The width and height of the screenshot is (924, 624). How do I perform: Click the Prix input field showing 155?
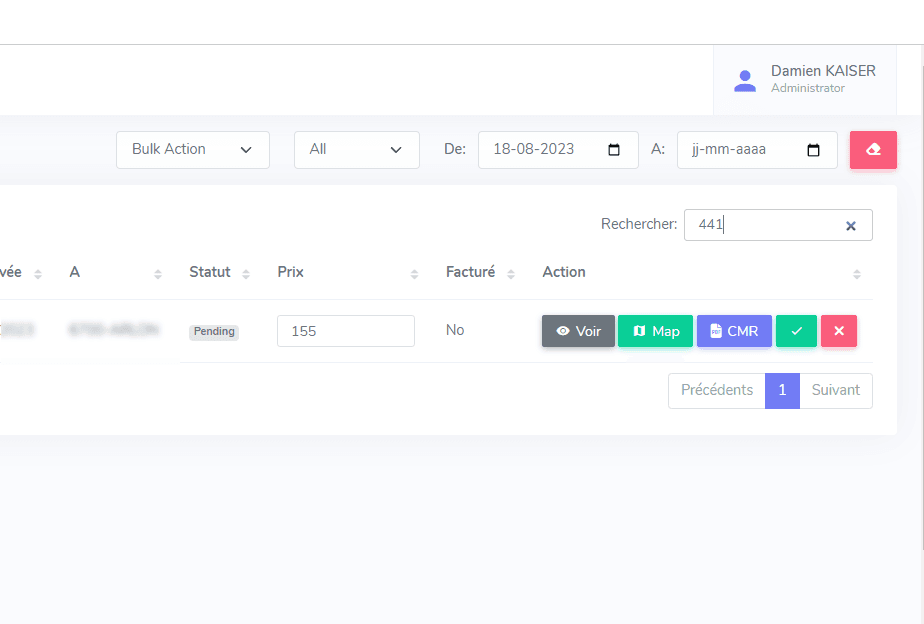345,331
